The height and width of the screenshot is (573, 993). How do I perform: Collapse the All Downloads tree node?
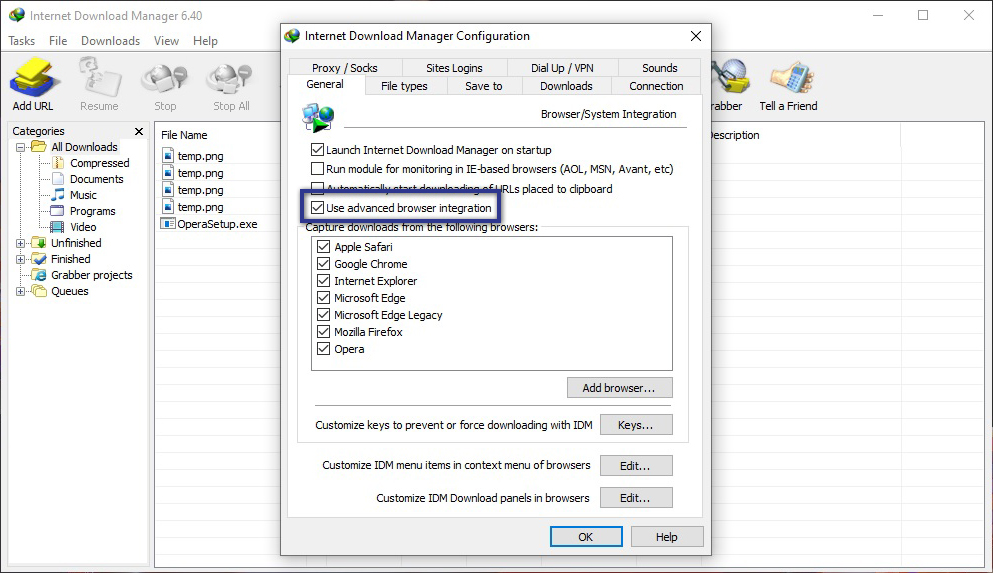pyautogui.click(x=20, y=147)
